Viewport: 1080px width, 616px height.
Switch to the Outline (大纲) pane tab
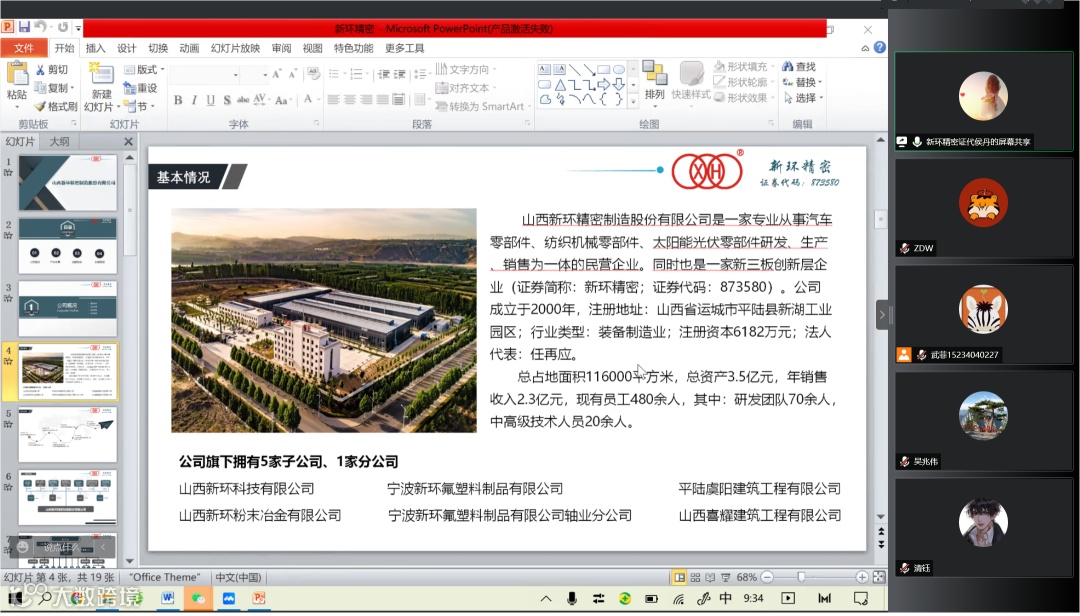[x=59, y=141]
